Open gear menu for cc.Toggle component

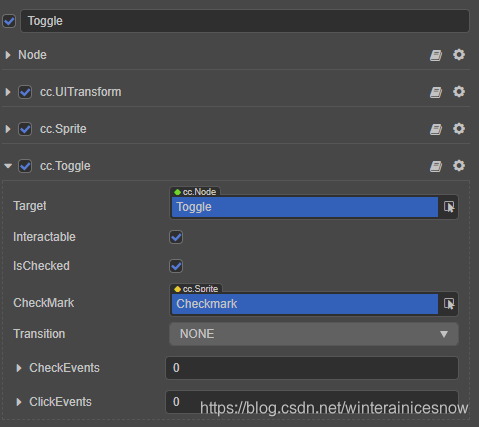[x=459, y=166]
